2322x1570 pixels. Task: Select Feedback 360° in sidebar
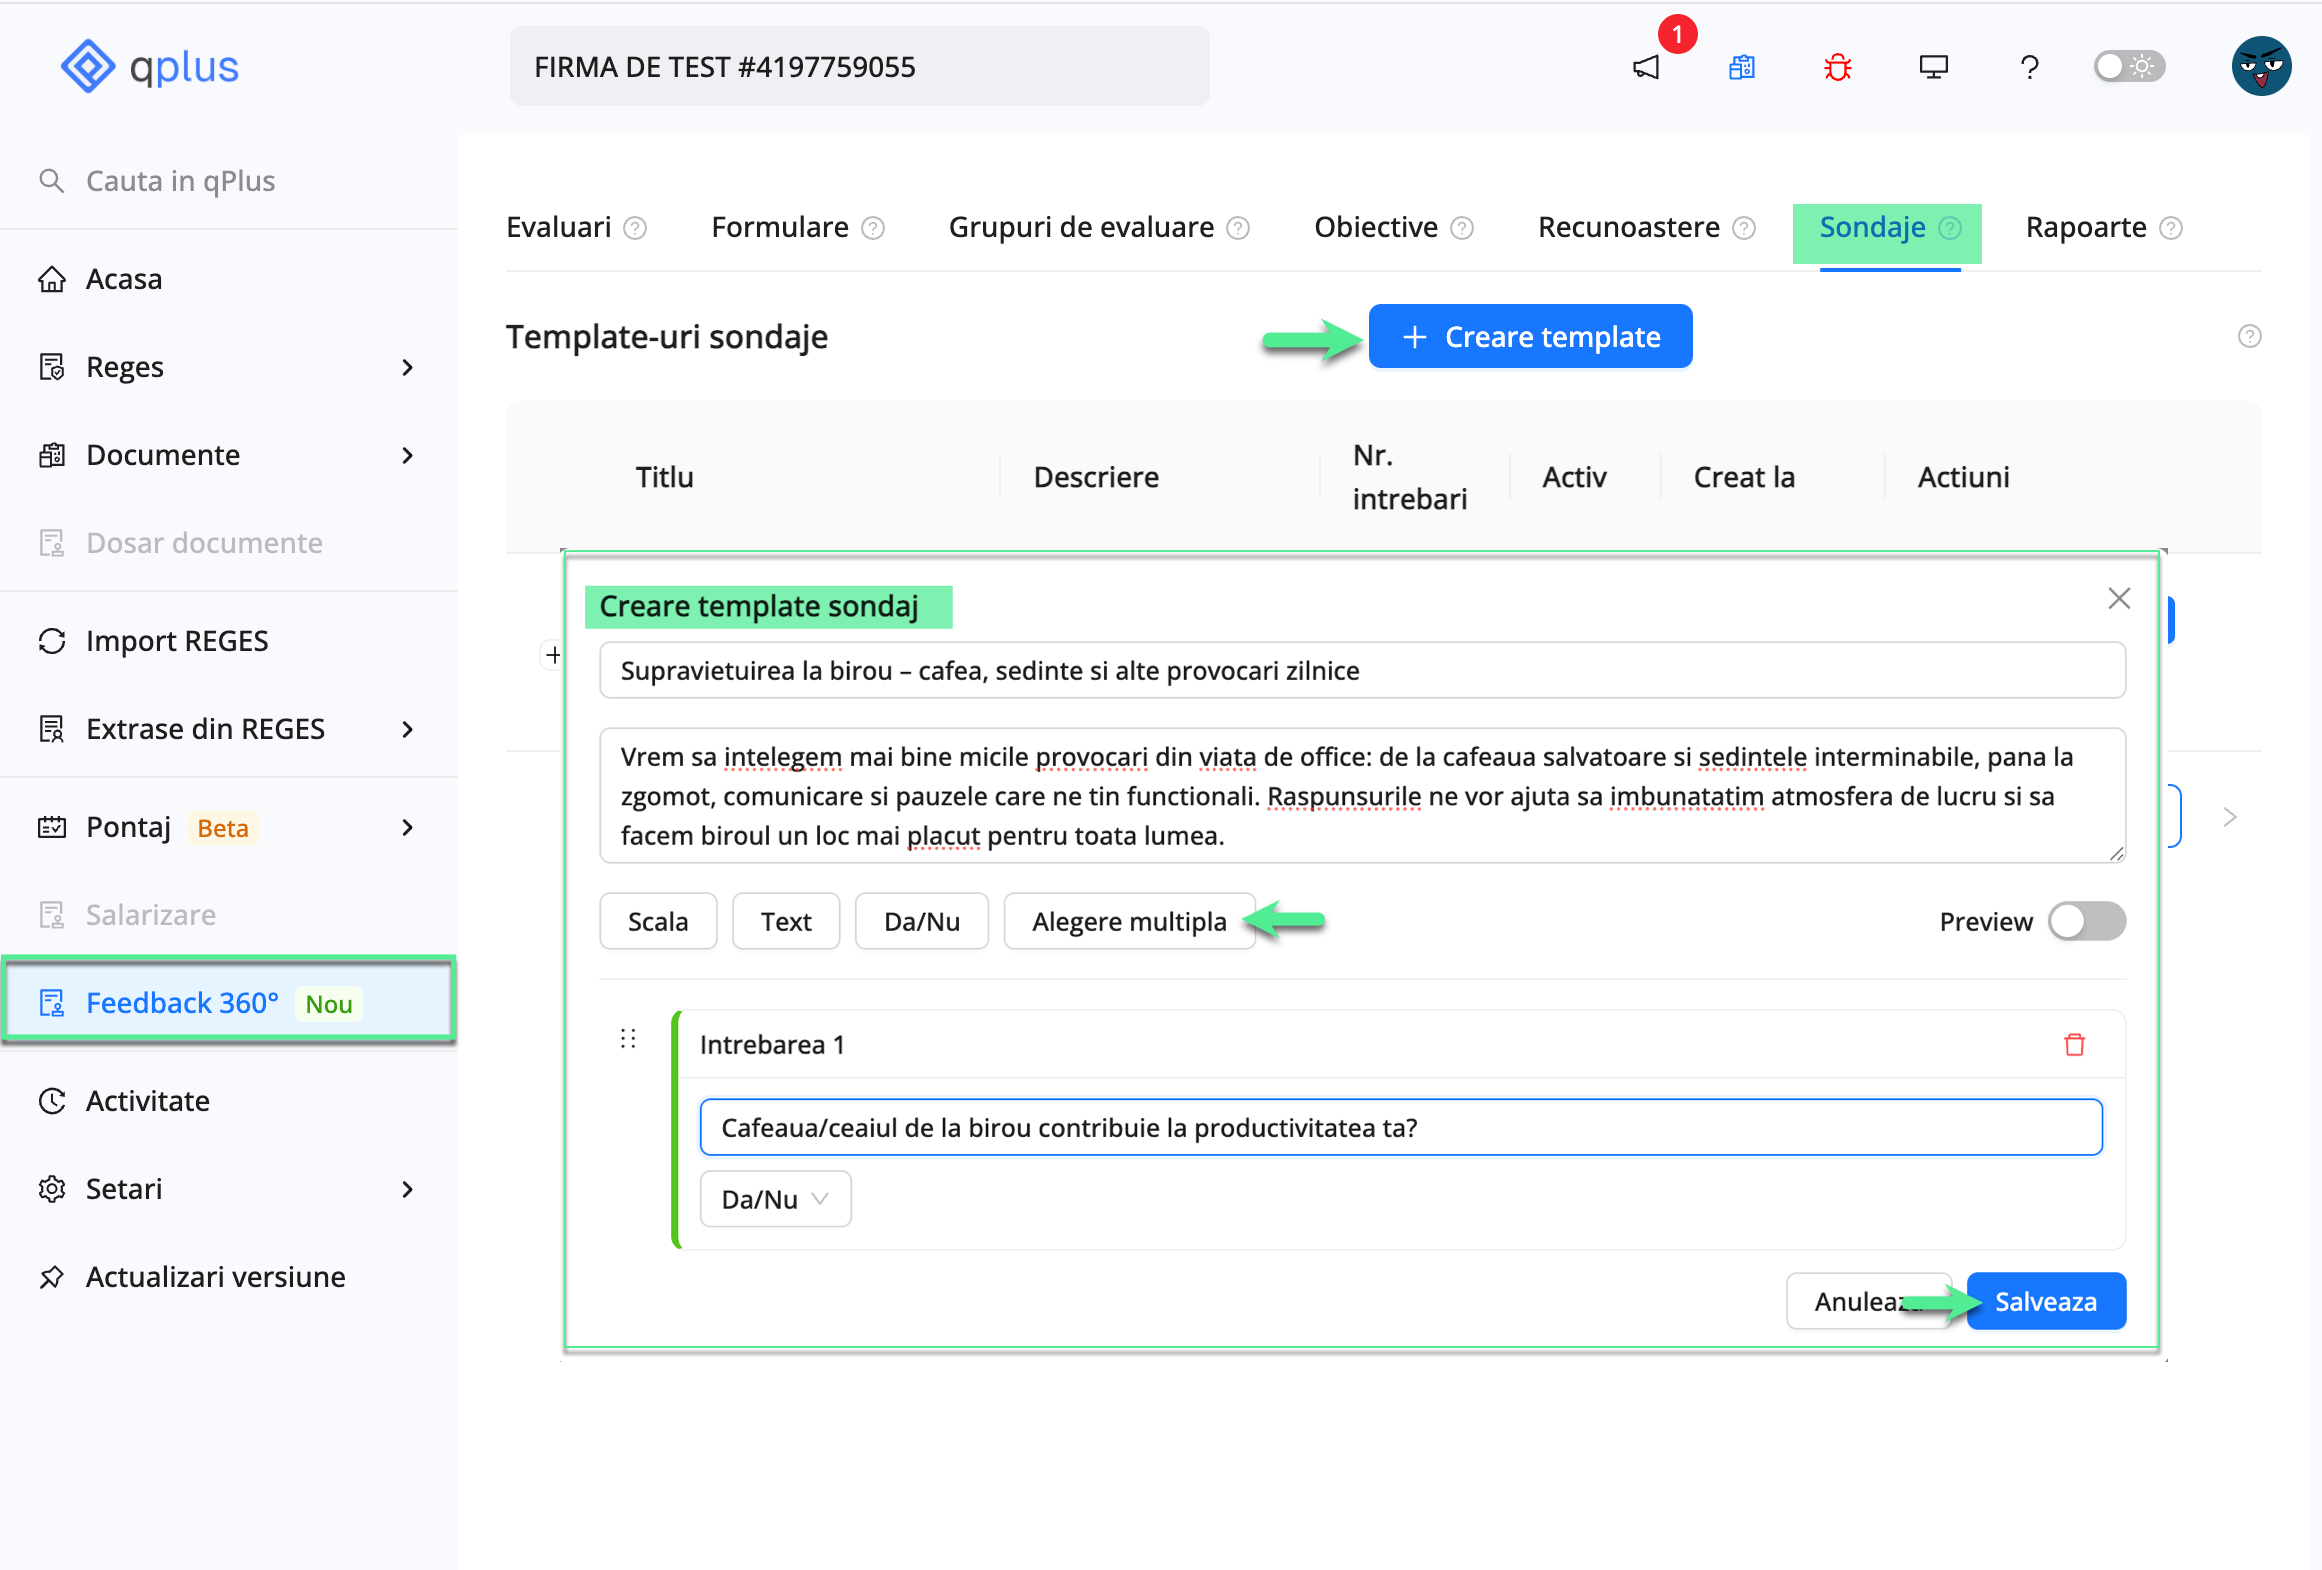coord(229,1002)
